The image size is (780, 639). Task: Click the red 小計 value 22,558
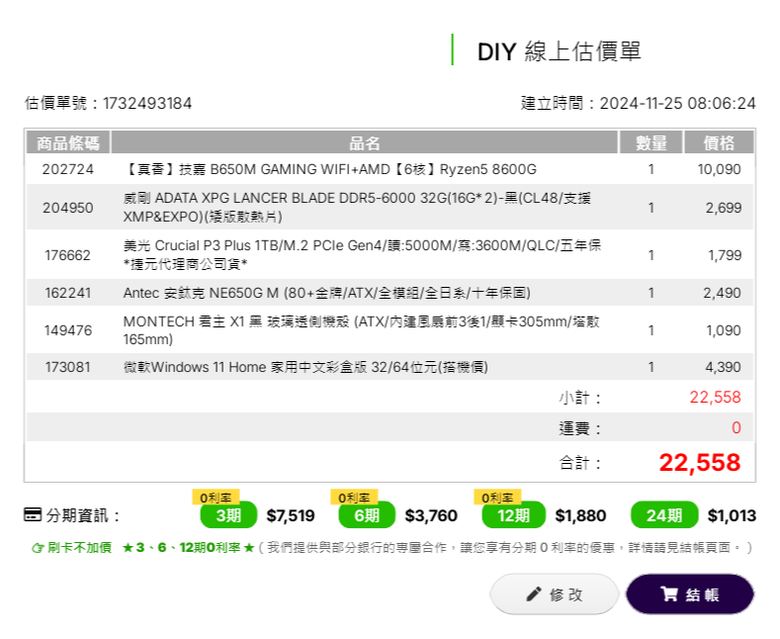tap(715, 397)
